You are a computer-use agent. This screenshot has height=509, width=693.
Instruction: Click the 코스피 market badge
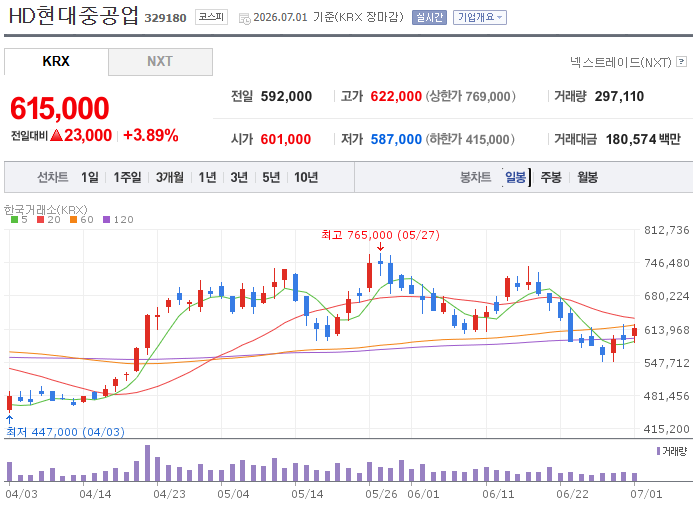click(211, 17)
